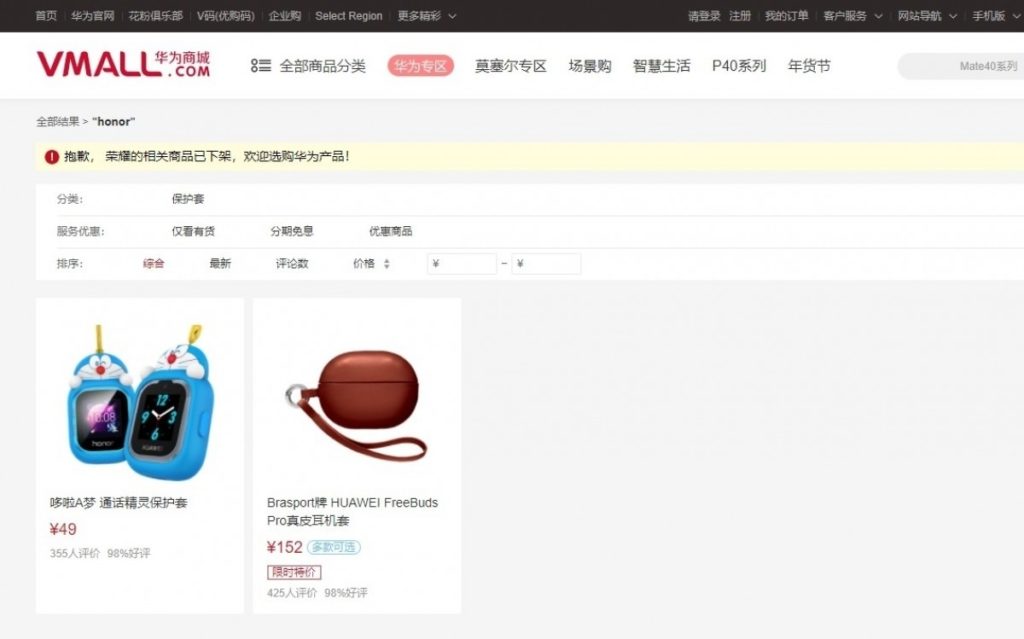Expand the 客户服务 dropdown menu
This screenshot has height=639, width=1024.
853,16
